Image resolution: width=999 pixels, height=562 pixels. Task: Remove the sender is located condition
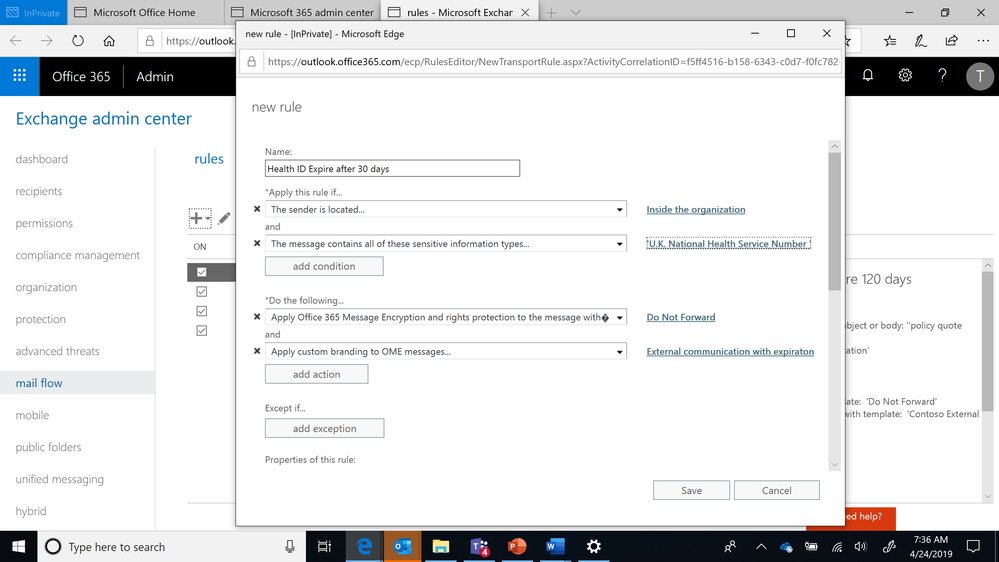pyautogui.click(x=257, y=209)
